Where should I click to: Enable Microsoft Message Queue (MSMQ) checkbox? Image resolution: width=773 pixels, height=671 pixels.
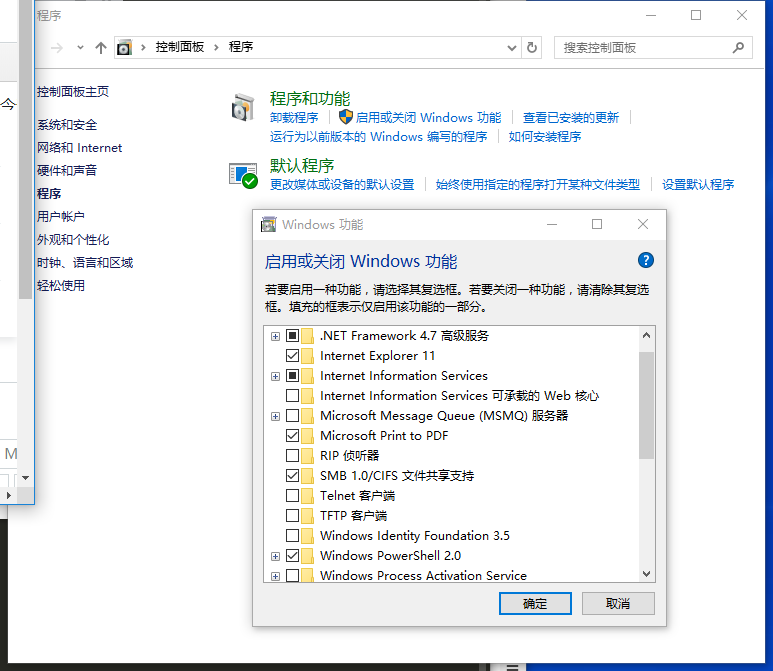tap(292, 416)
